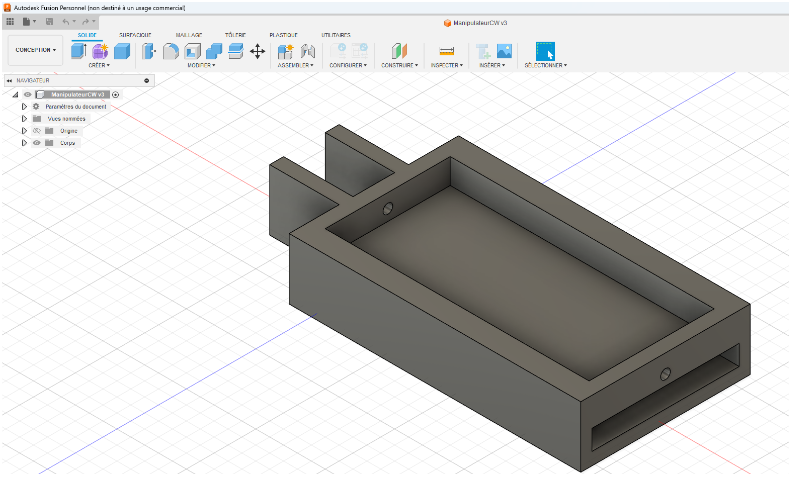Switch to the TÔLERIE tab

235,35
